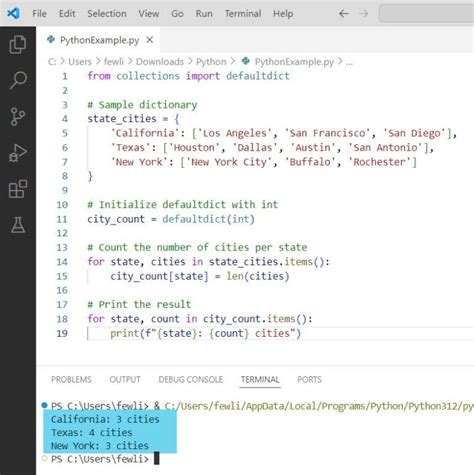The image size is (474, 475).
Task: Click the Python312 path link in terminal
Action: click(319, 406)
